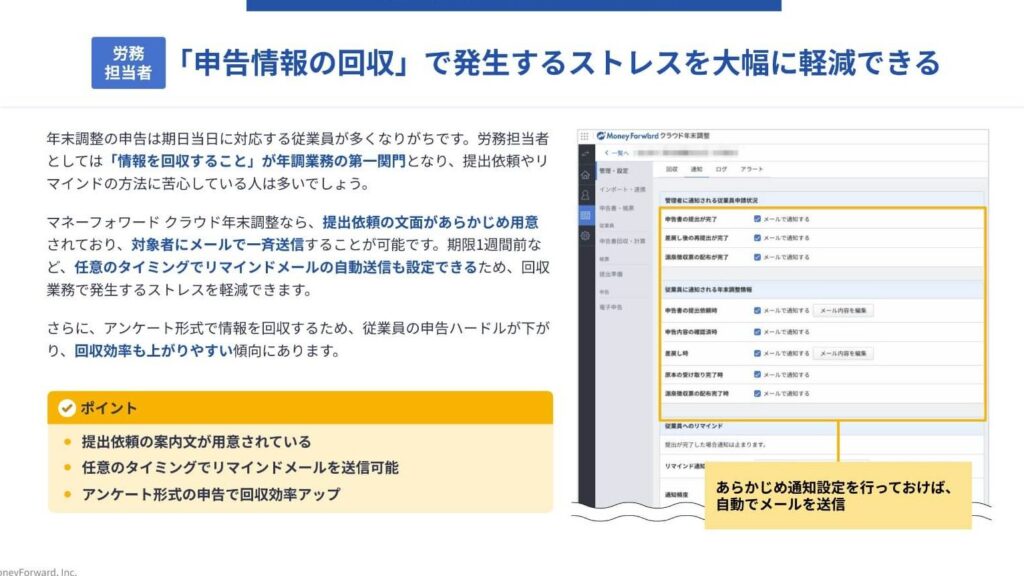Select the highlighted blue sidebar icon
The image size is (1024, 576).
pyautogui.click(x=585, y=215)
